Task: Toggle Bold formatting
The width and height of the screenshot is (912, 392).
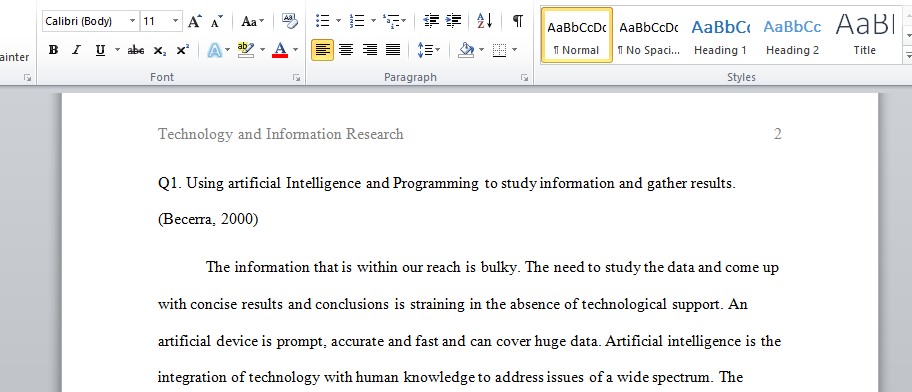Action: [54, 50]
